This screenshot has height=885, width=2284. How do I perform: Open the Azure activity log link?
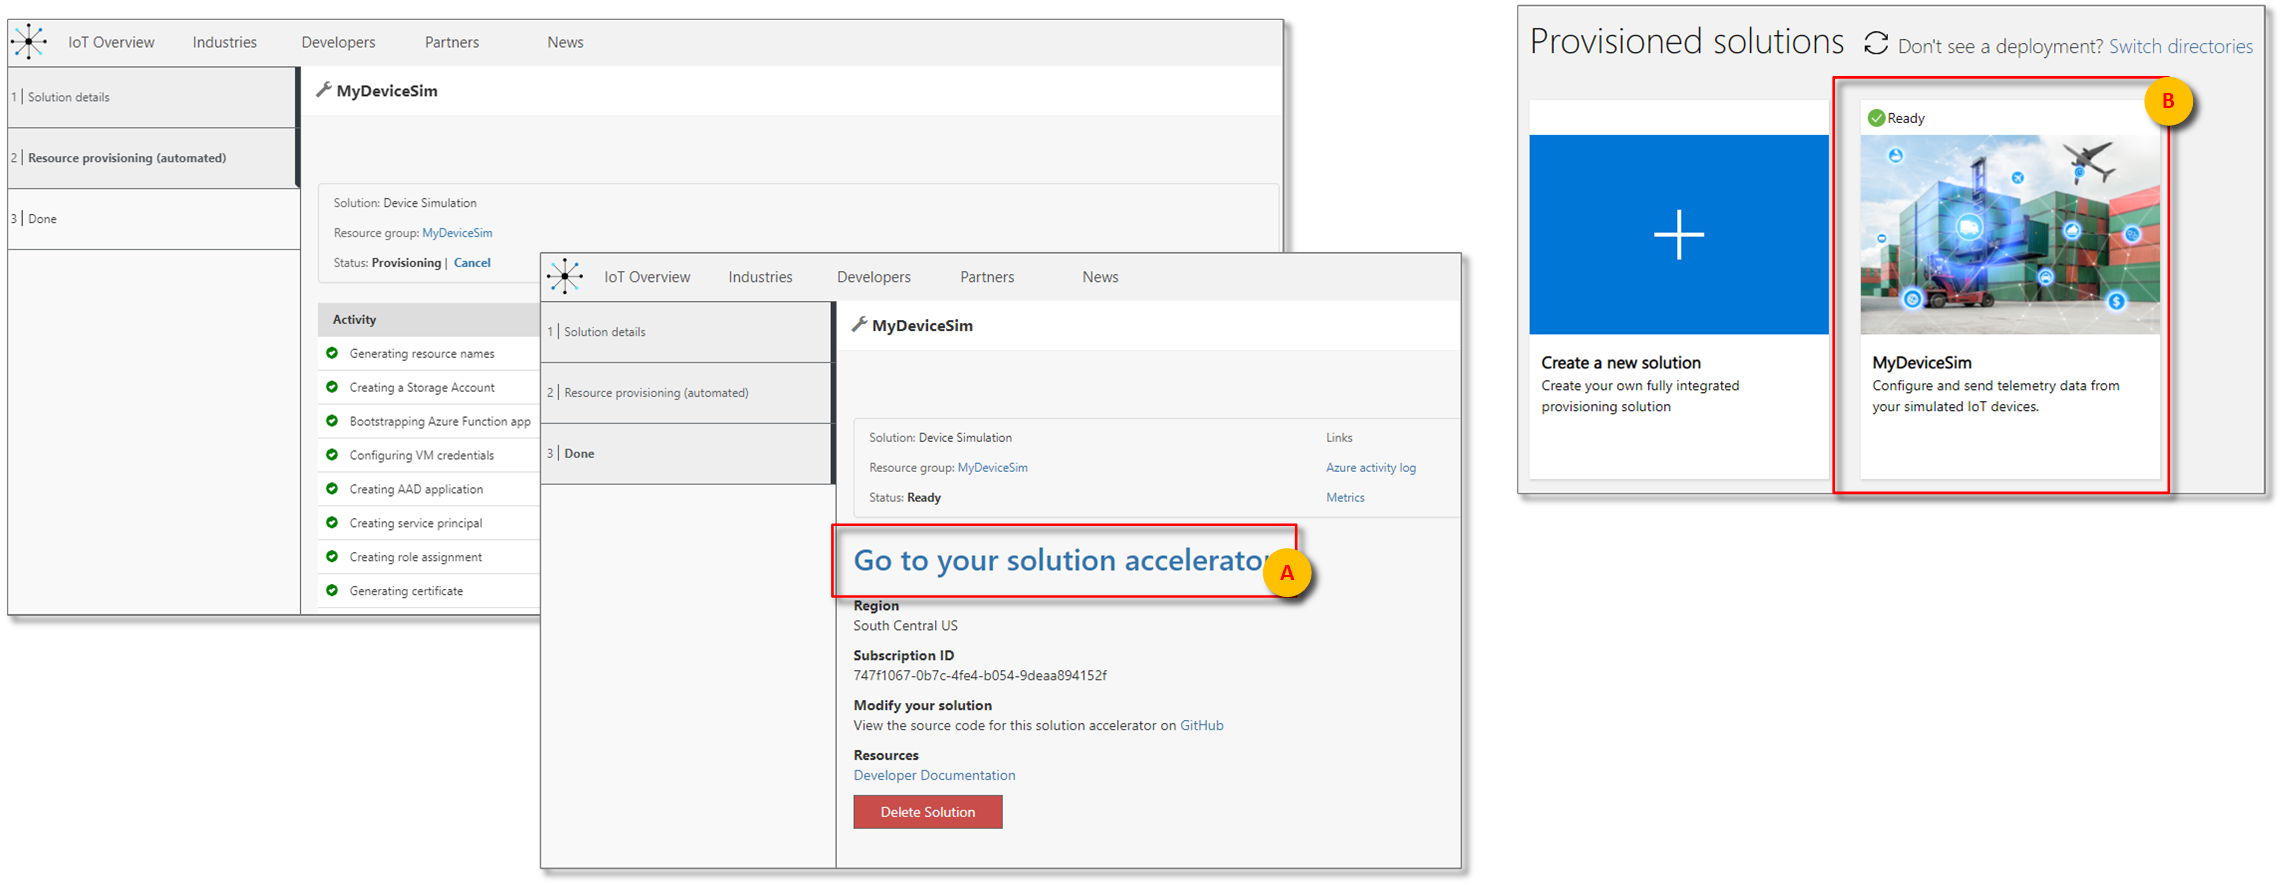click(1371, 467)
